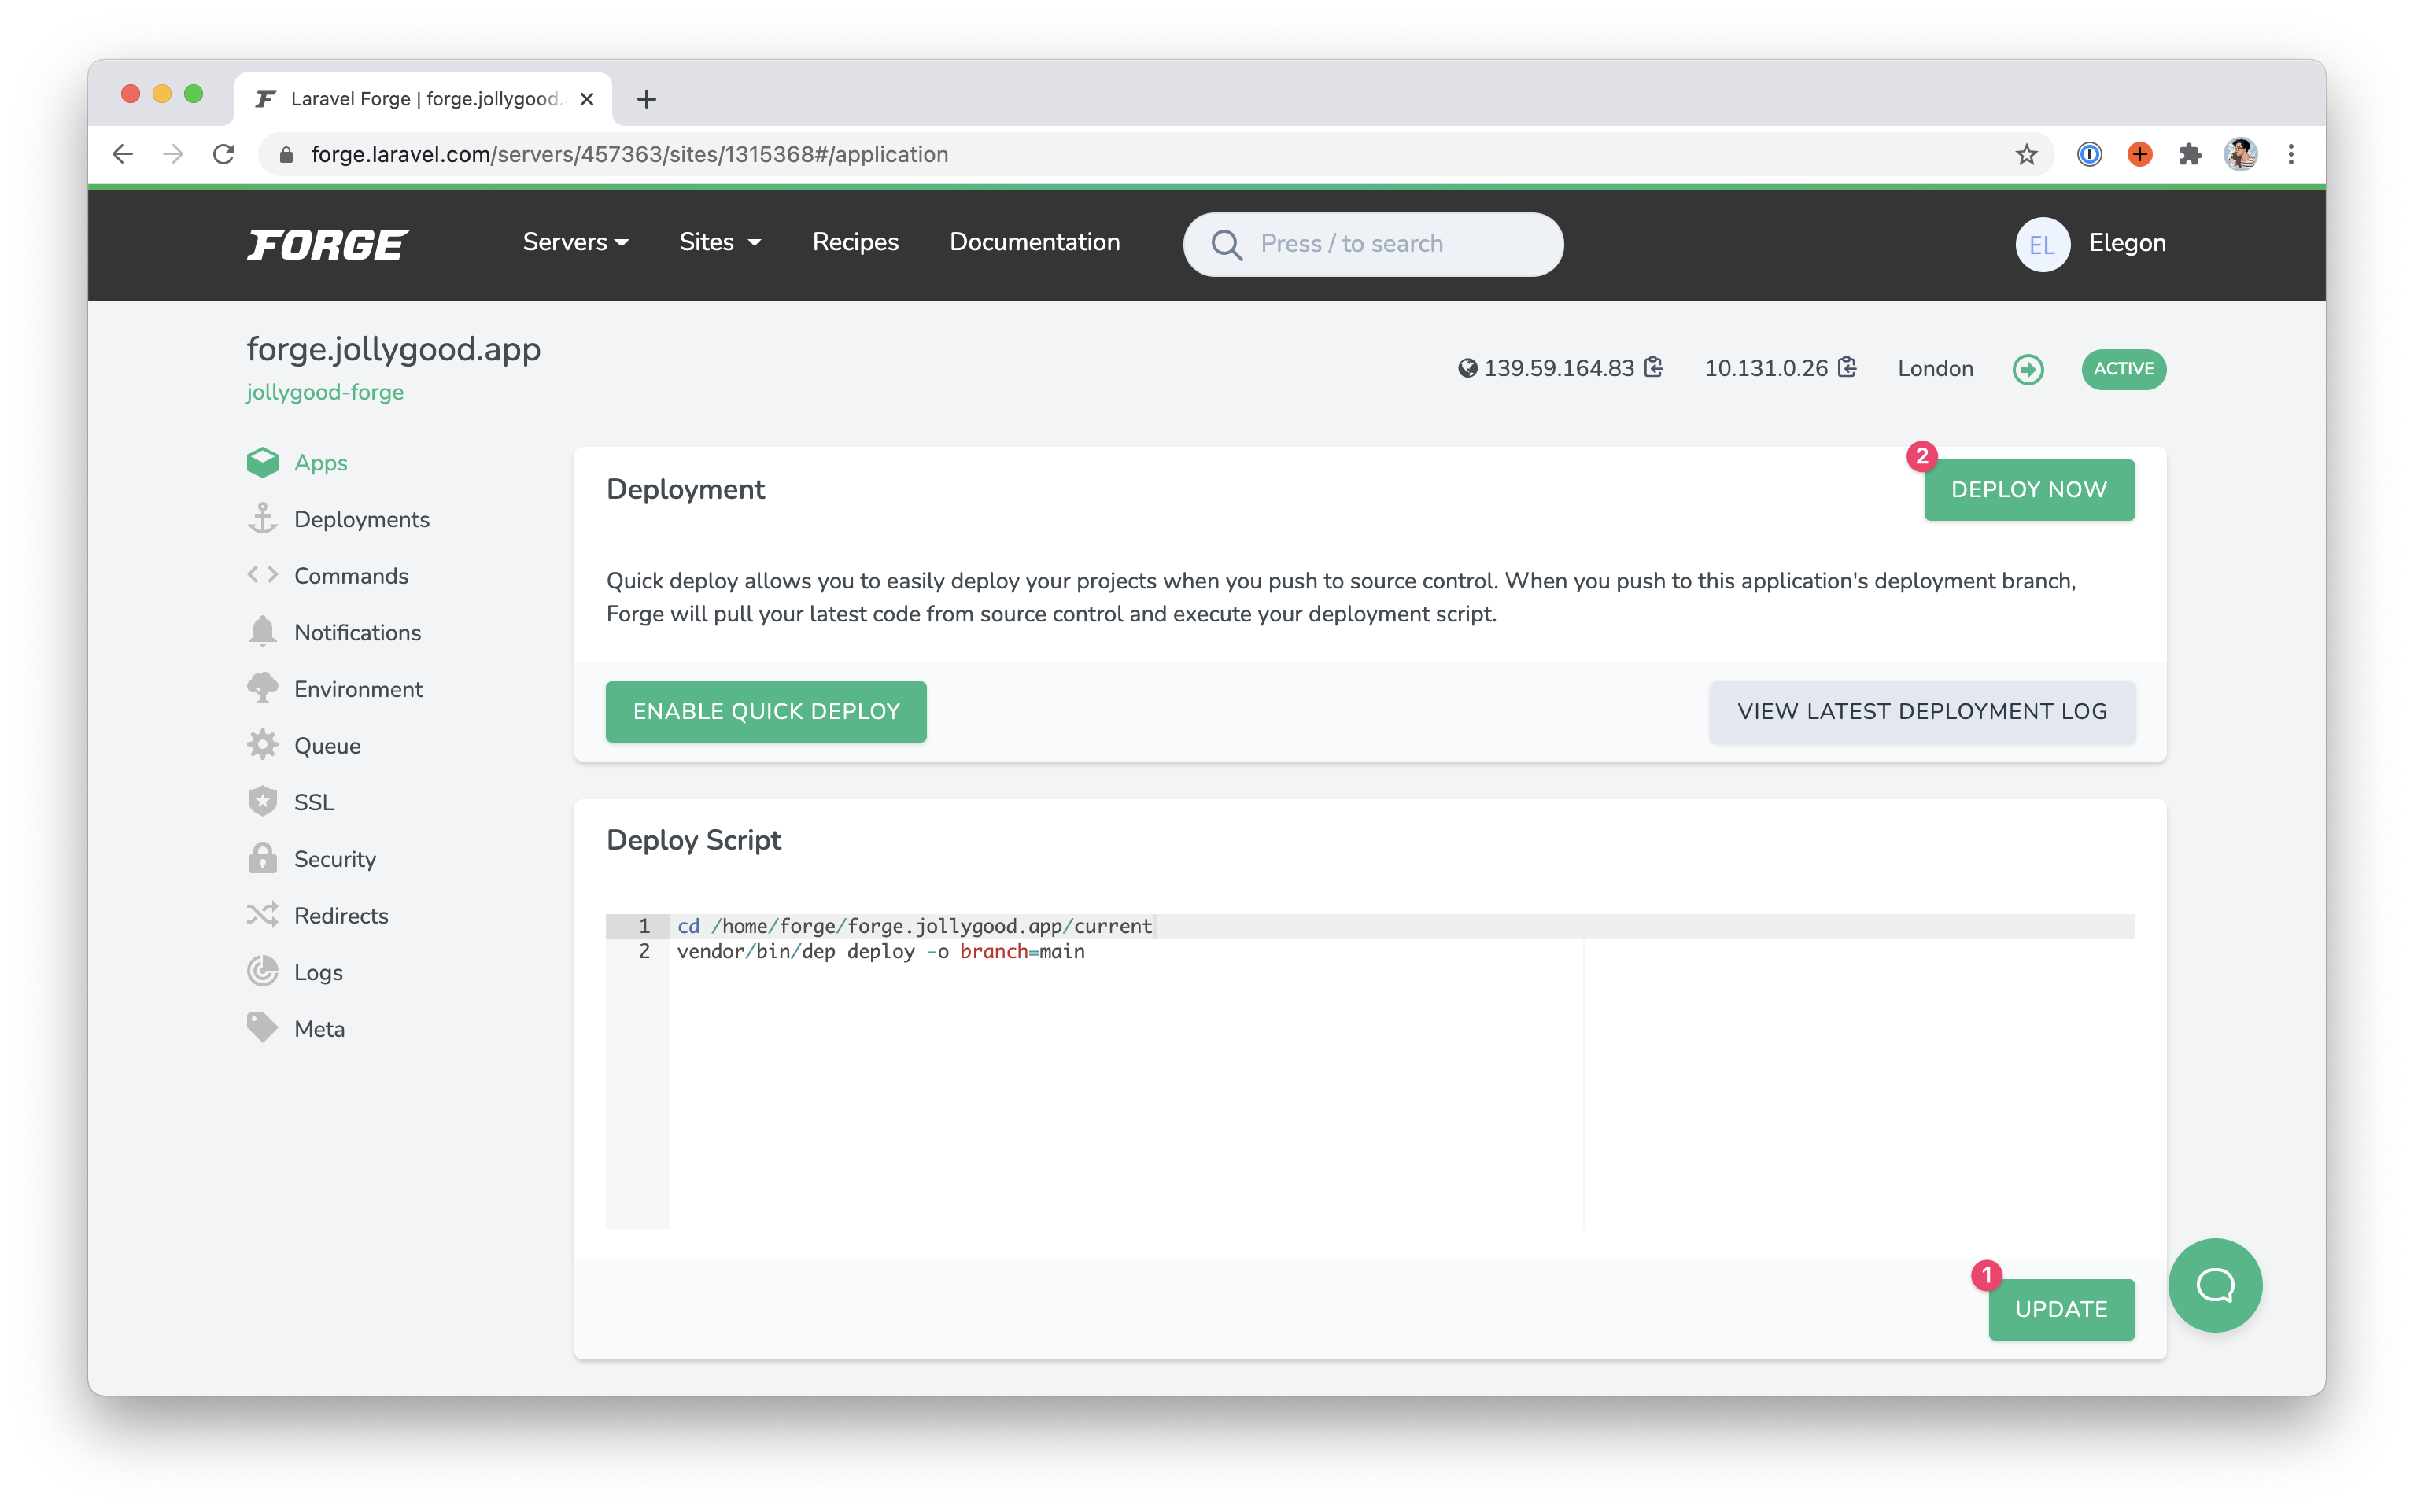Viewport: 2414px width, 1512px height.
Task: Close the Laravel Forge tab
Action: tap(587, 99)
